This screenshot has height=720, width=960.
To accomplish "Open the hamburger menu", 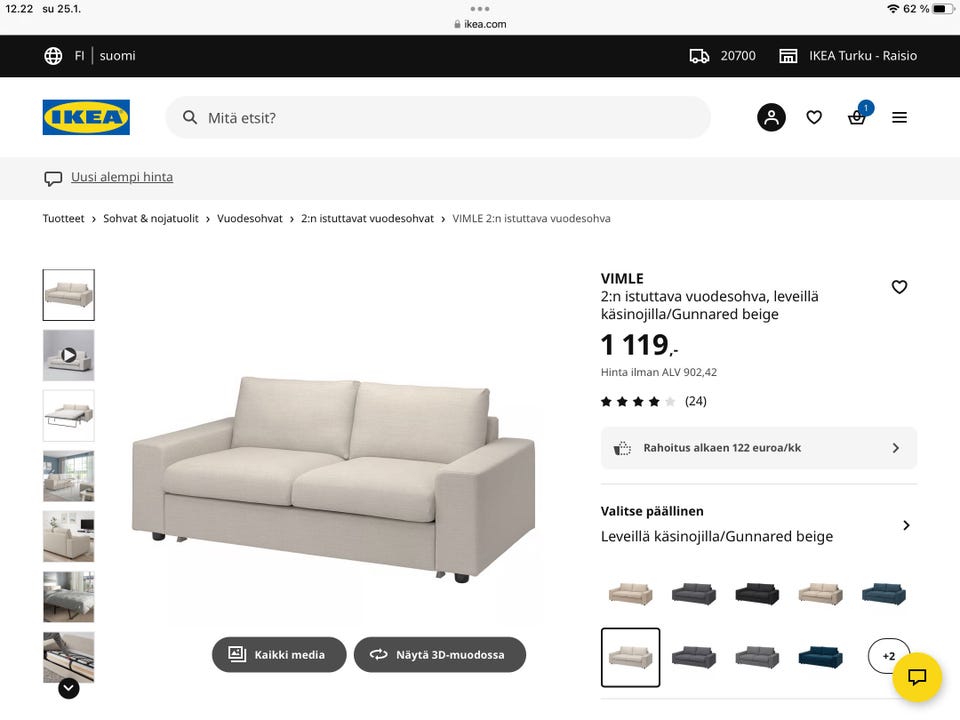I will pyautogui.click(x=899, y=117).
